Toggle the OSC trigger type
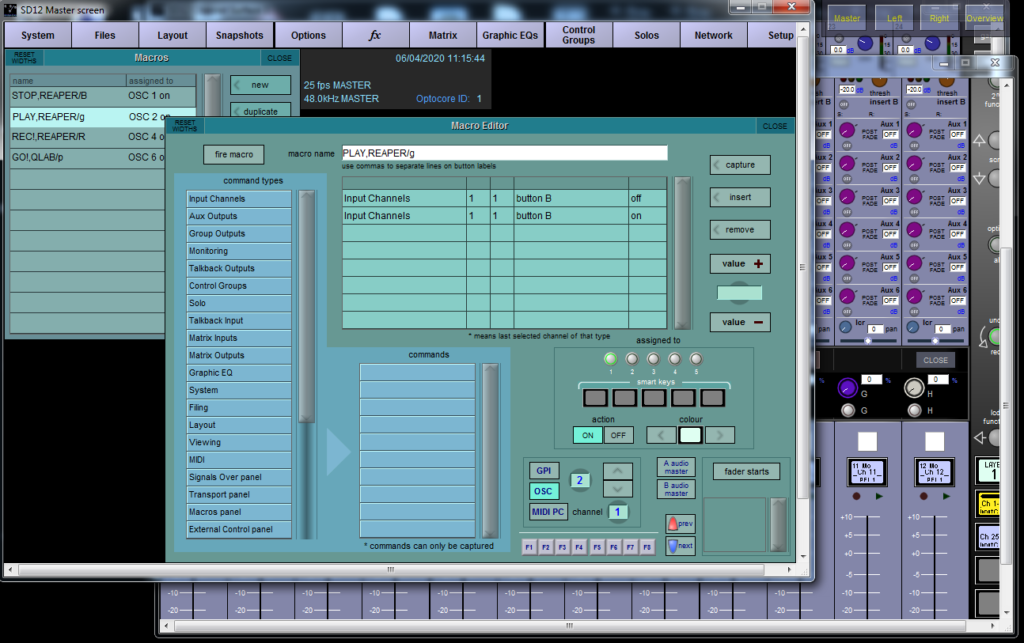The height and width of the screenshot is (643, 1024). pyautogui.click(x=543, y=491)
